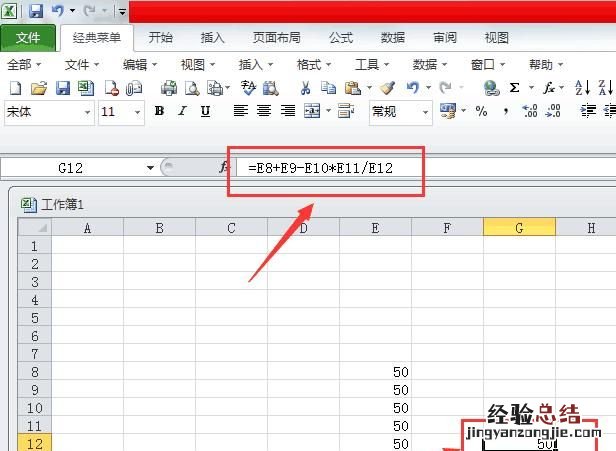Click the formula bar input field
Screen dimensions: 616x451
[x=426, y=168]
